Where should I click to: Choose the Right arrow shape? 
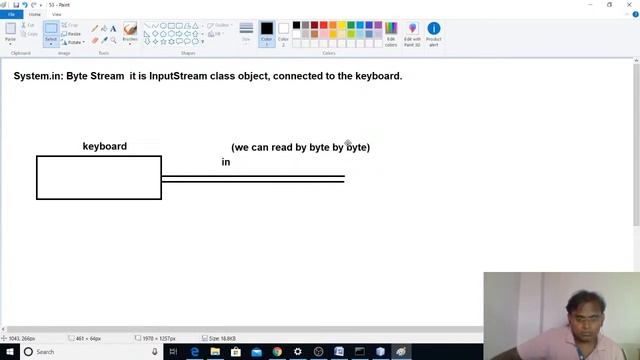(x=179, y=34)
